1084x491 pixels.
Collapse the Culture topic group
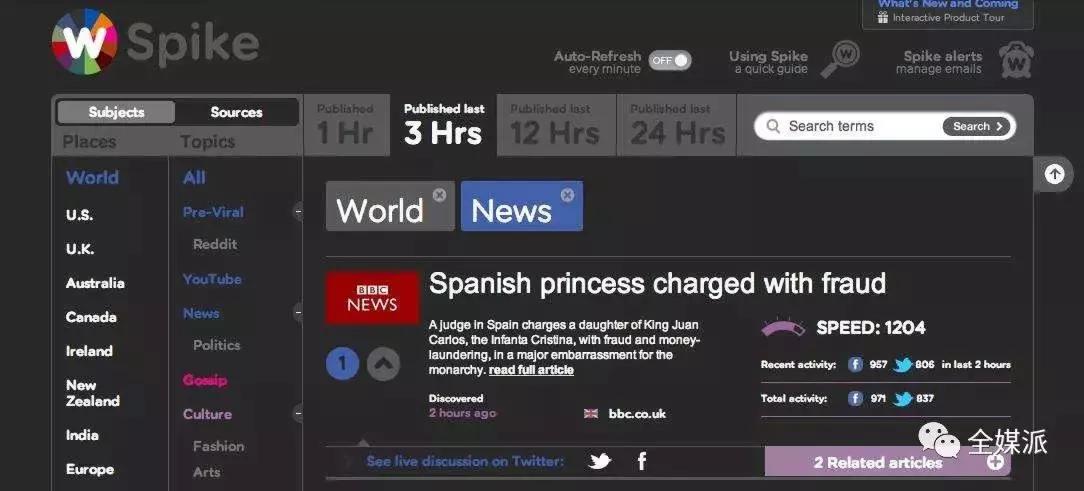[x=297, y=414]
